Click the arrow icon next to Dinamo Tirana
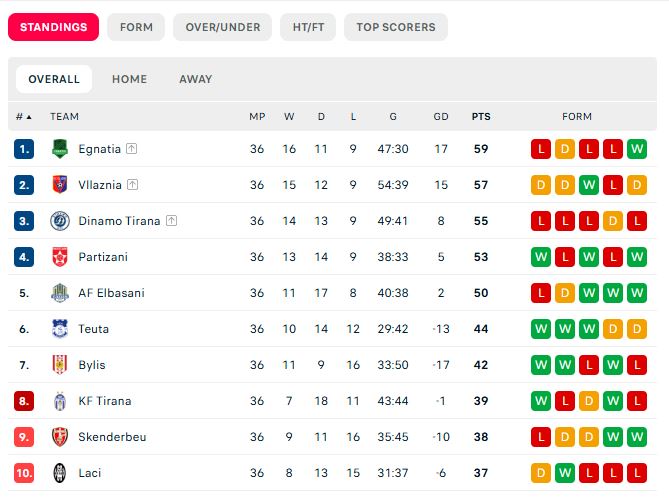Viewport: 669px width, 499px height. (172, 221)
